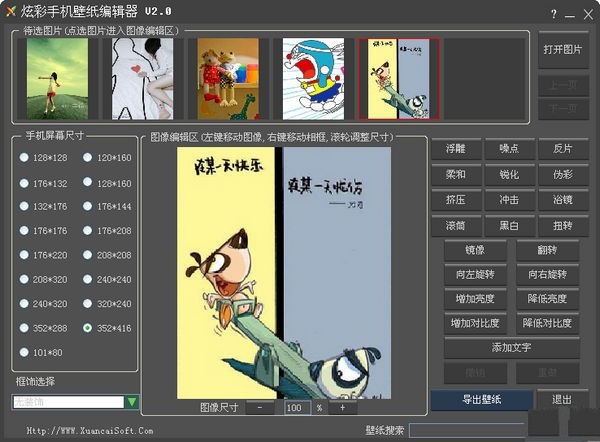Export wallpaper with 导出壁纸 button
The width and height of the screenshot is (600, 442).
[x=482, y=400]
